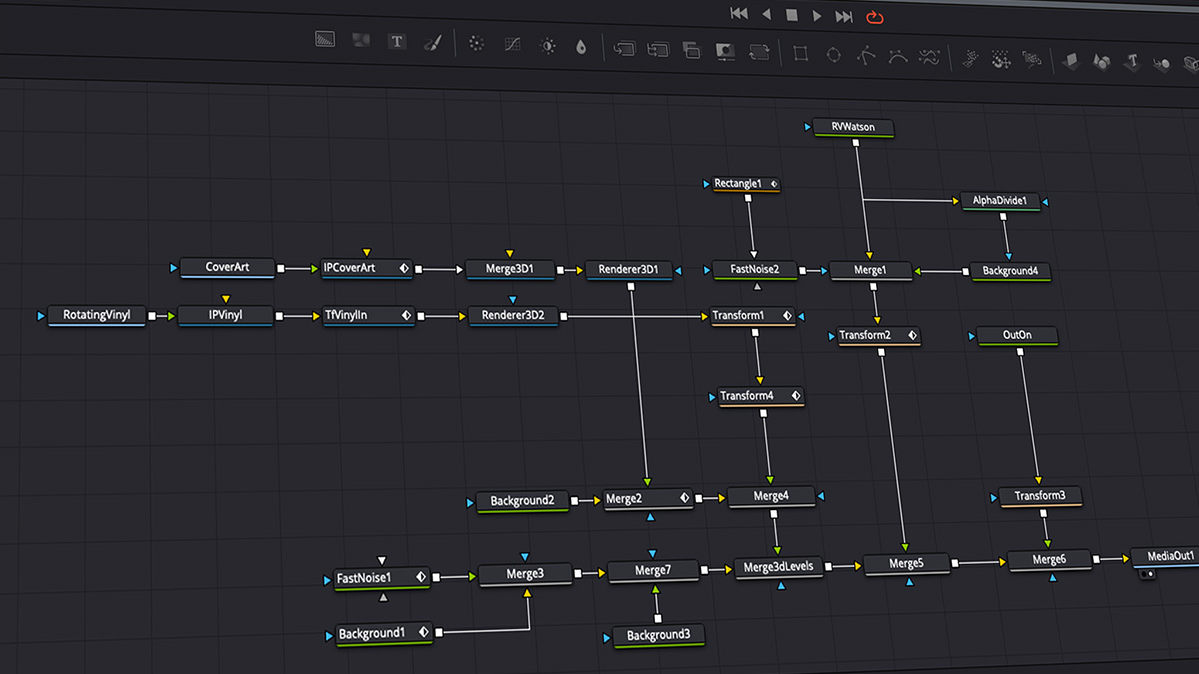Click the Text+ tool icon
The width and height of the screenshot is (1199, 674).
(397, 42)
